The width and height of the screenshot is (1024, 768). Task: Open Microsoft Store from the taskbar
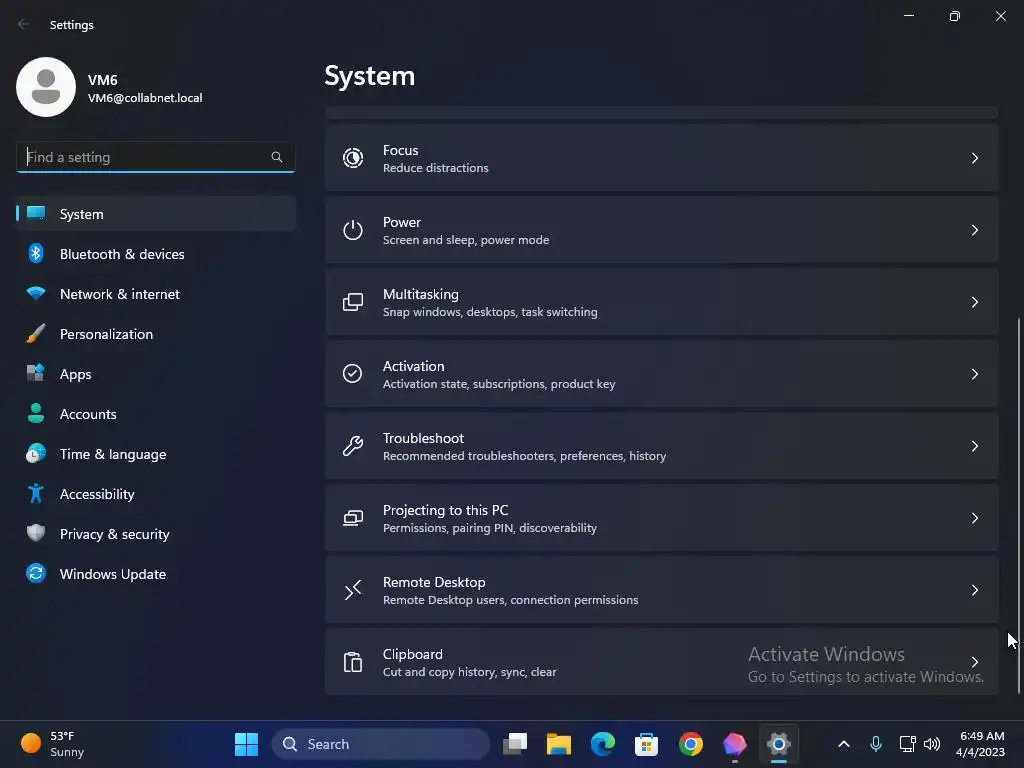(646, 744)
